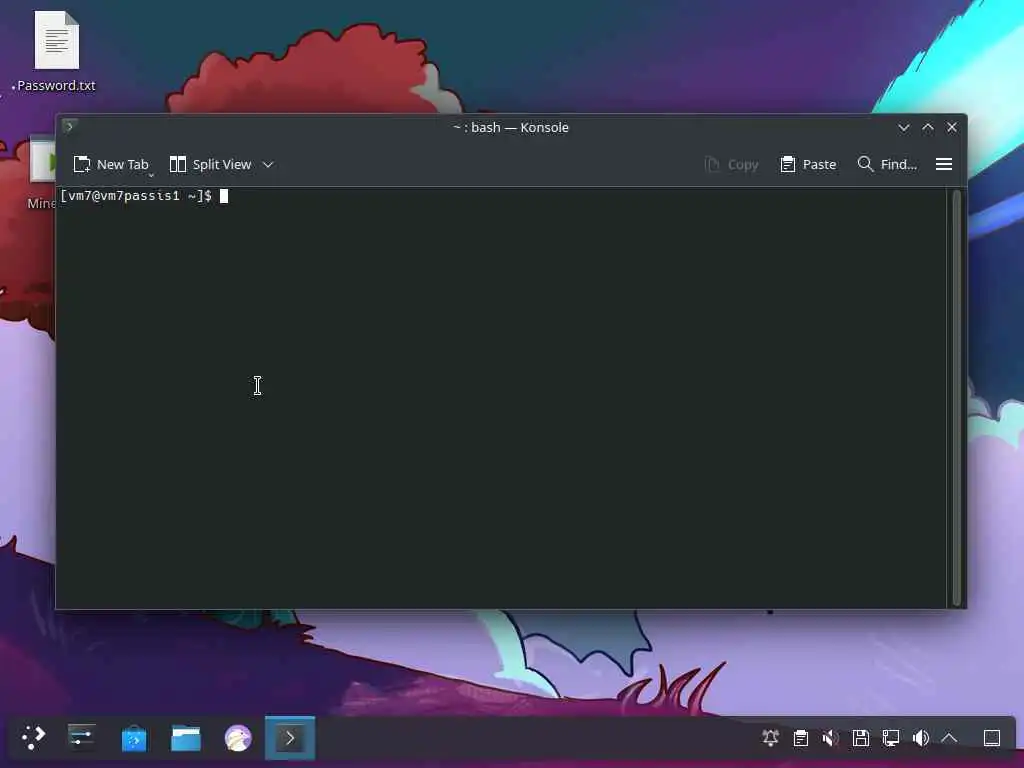
Task: Click the Copy toolbar button
Action: click(x=731, y=165)
